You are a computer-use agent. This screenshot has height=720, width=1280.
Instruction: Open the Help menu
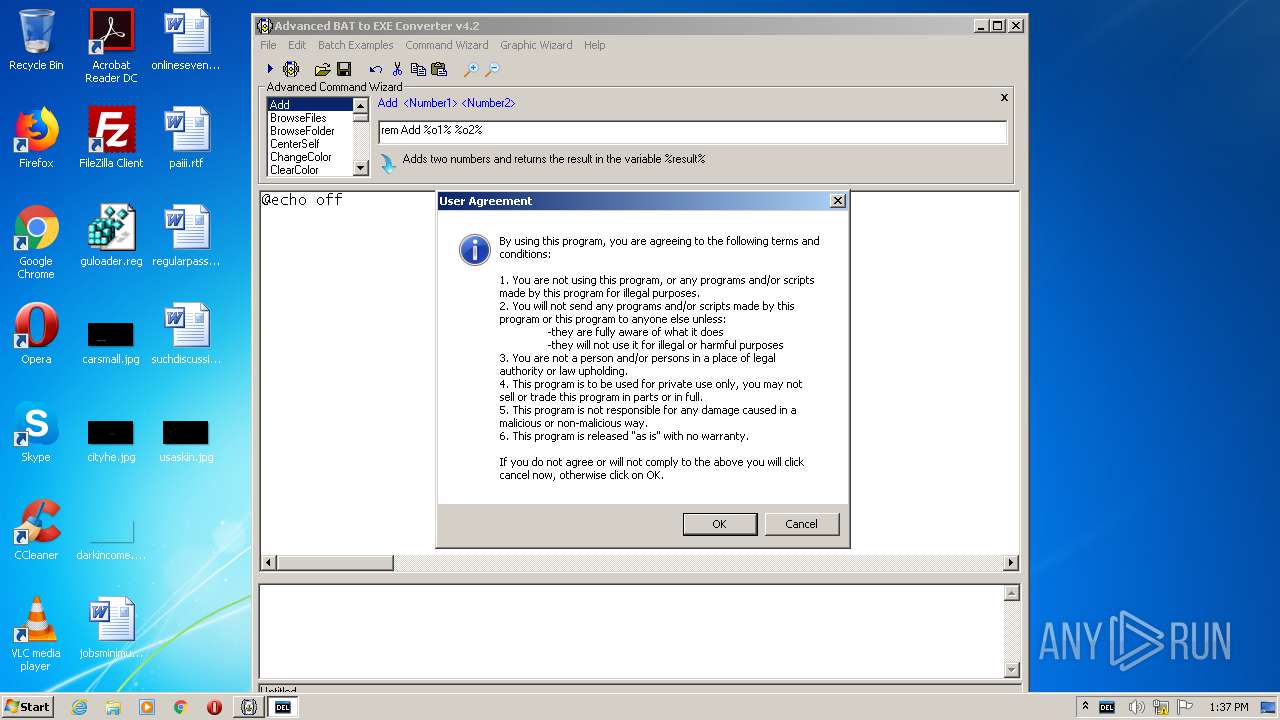click(594, 45)
